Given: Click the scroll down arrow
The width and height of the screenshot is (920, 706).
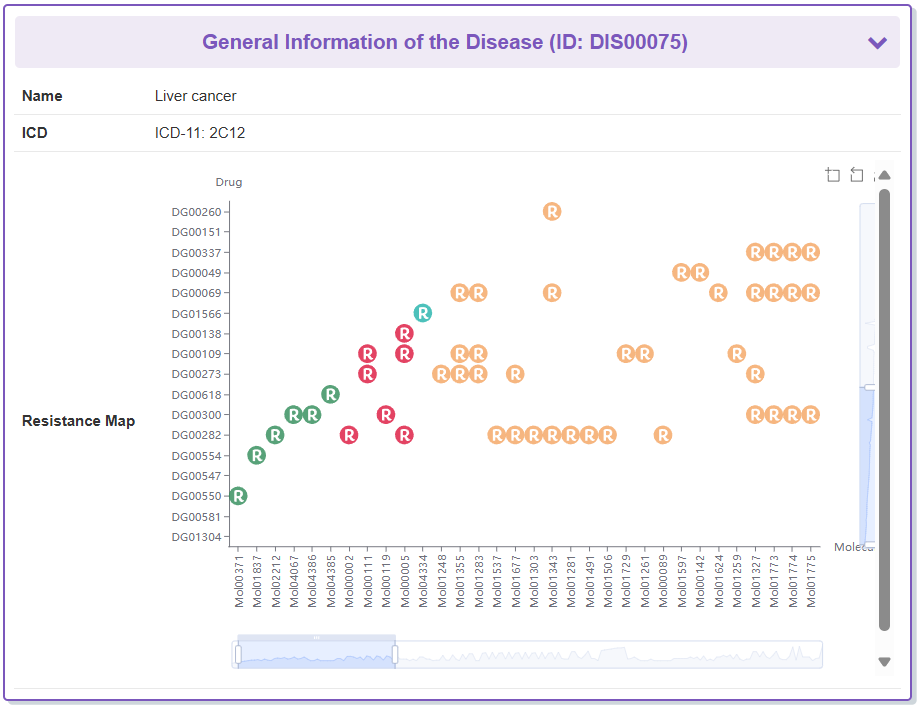Looking at the screenshot, I should click(884, 661).
